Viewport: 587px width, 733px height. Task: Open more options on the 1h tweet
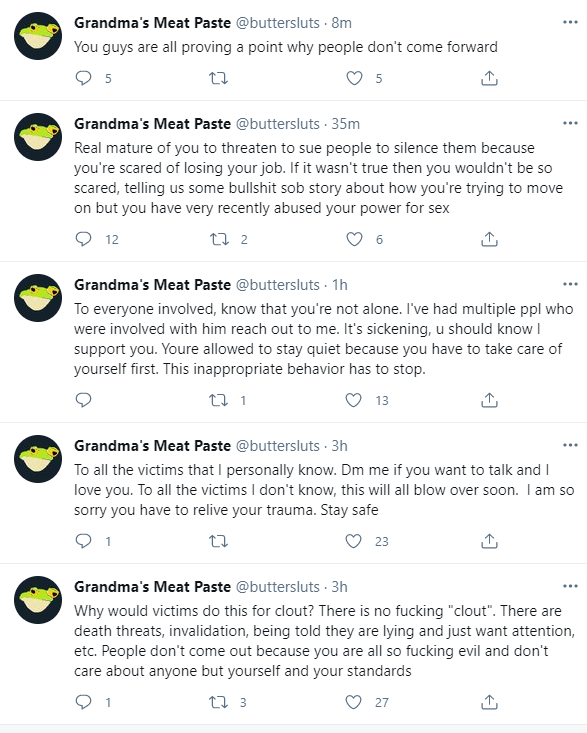570,284
